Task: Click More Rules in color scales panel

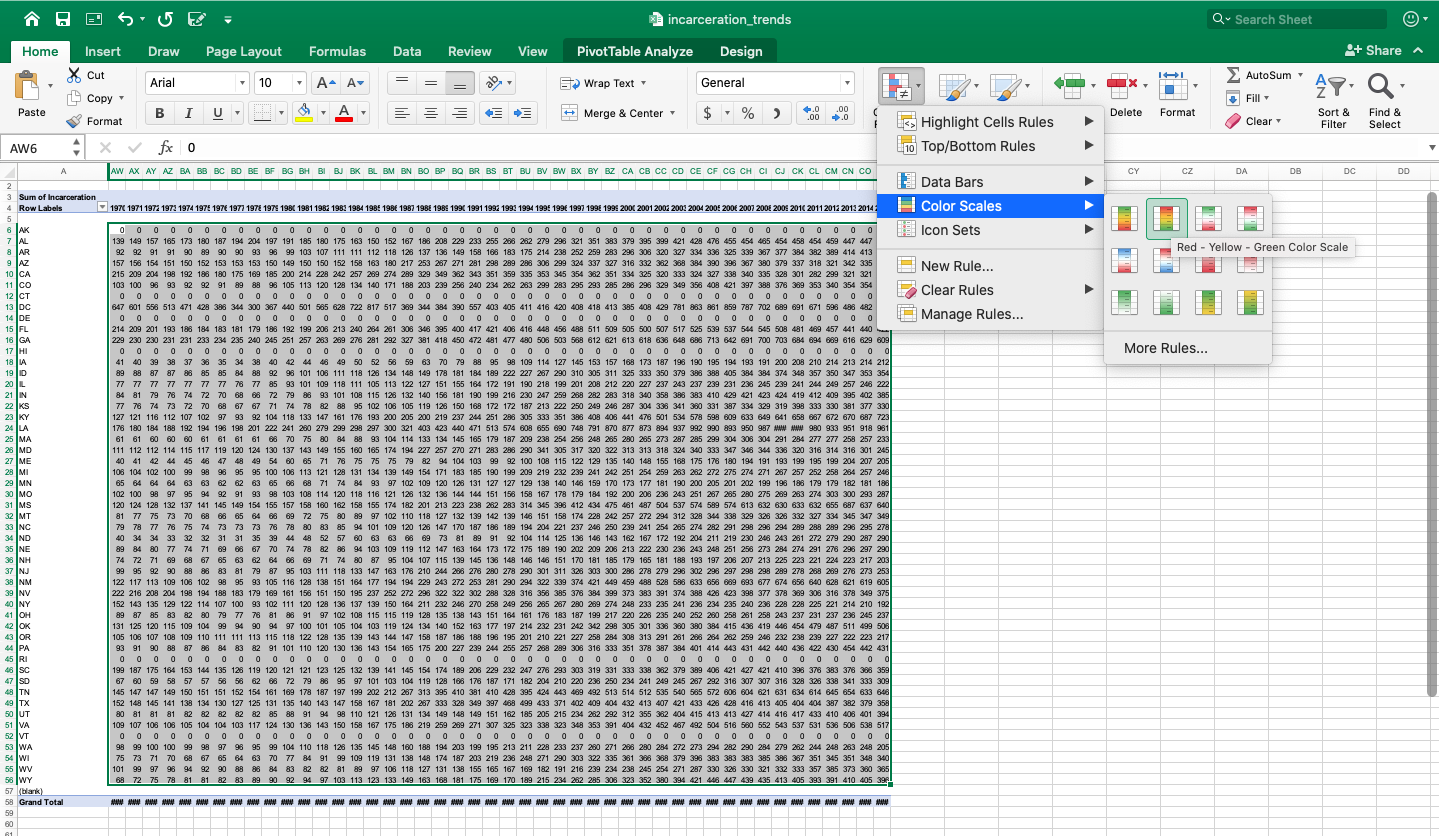Action: 1166,348
